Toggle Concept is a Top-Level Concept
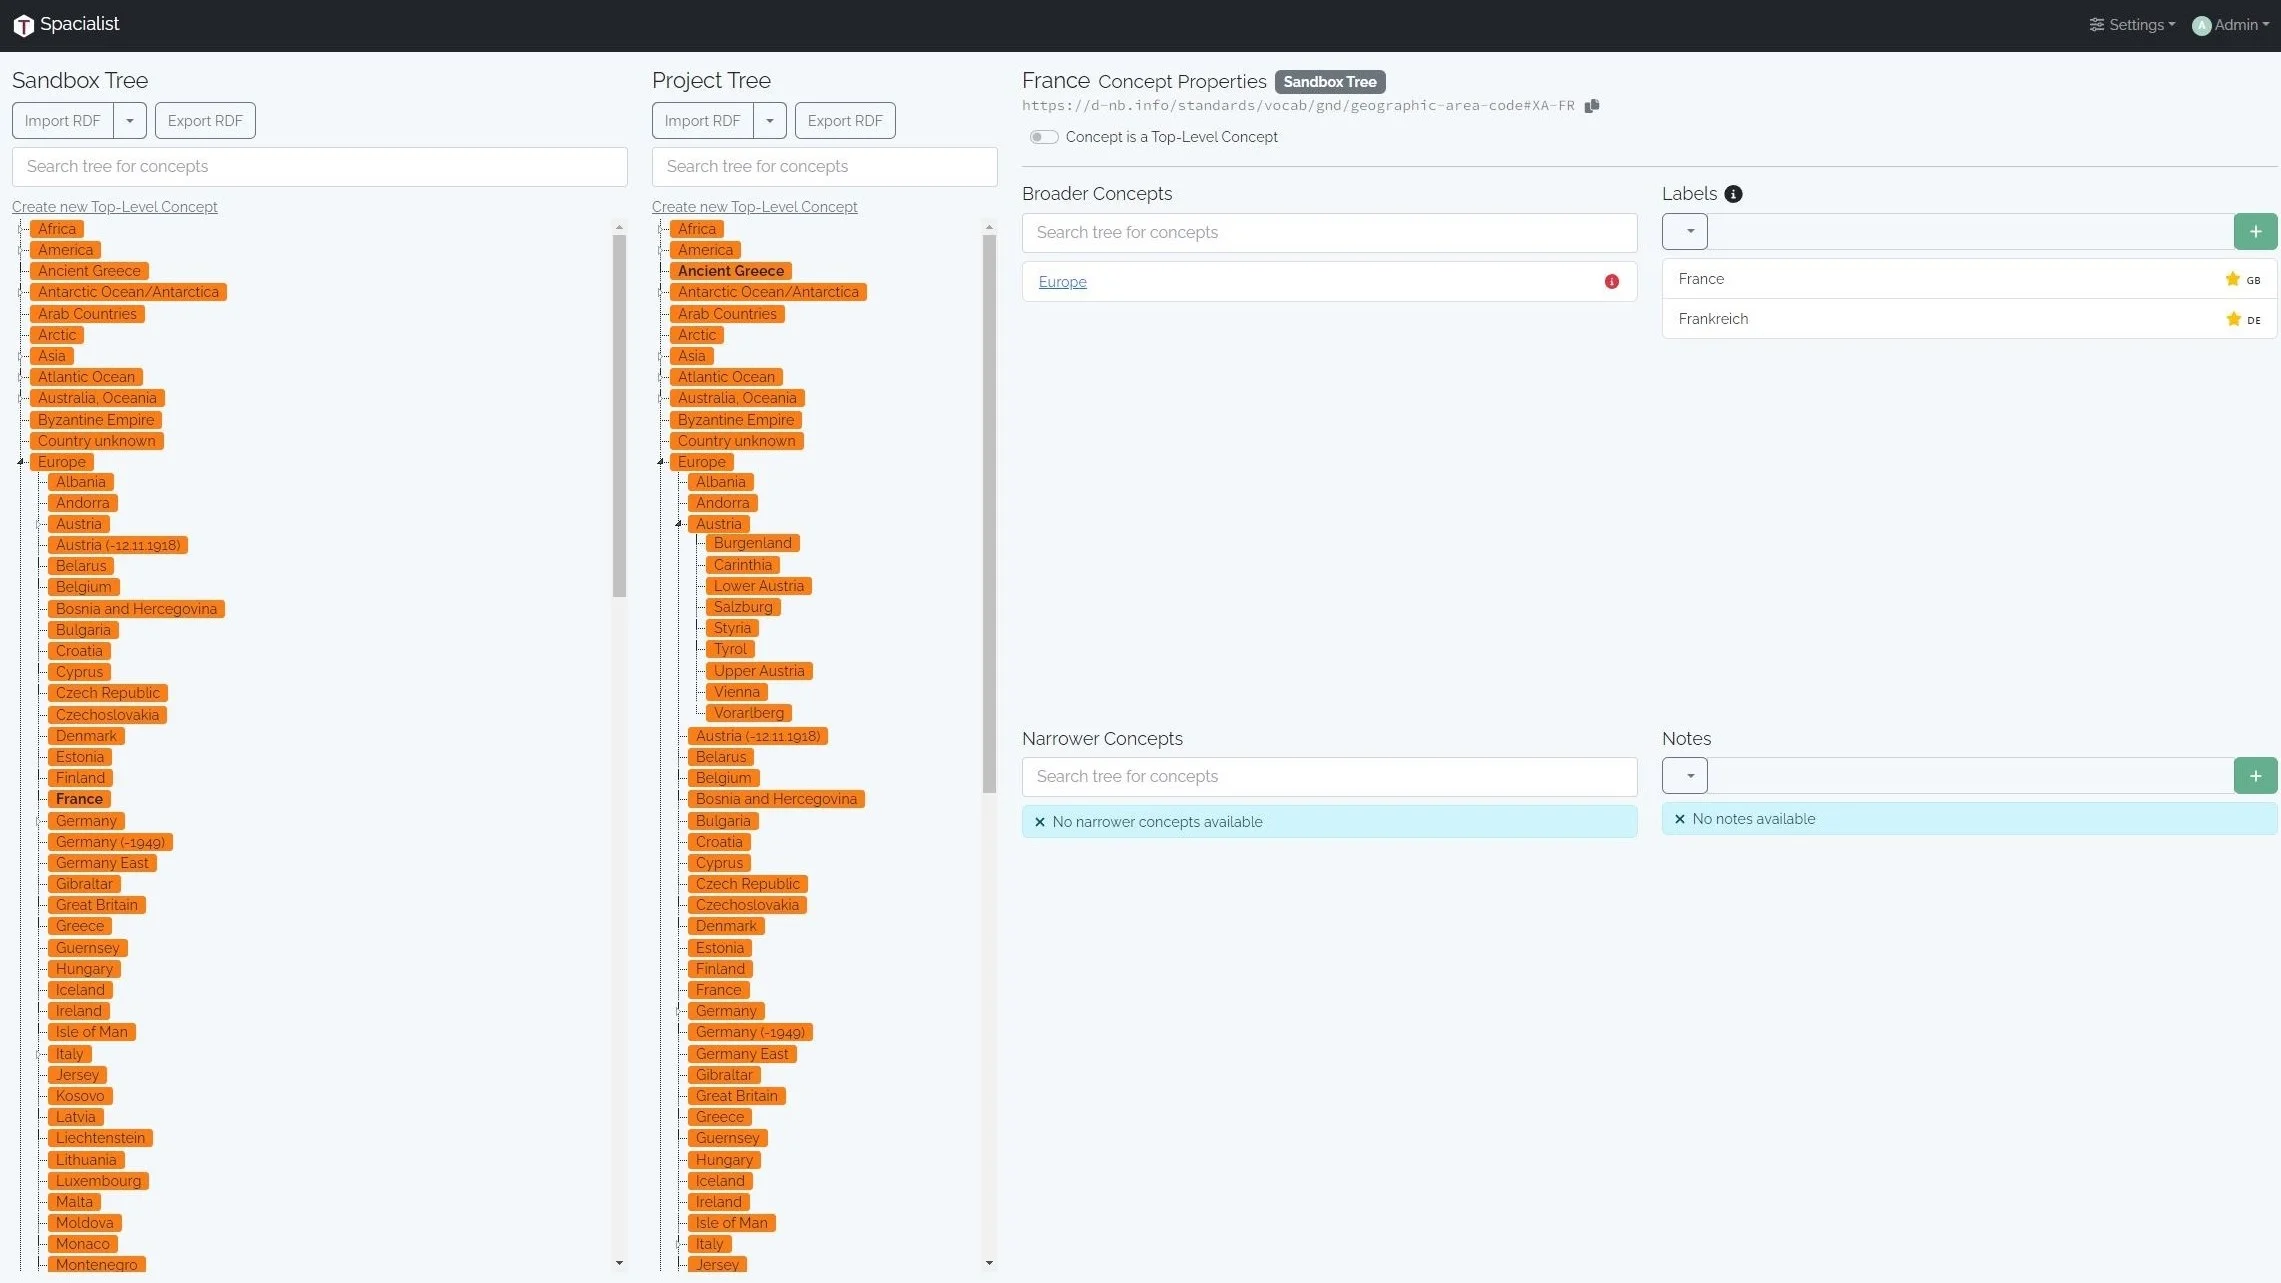The width and height of the screenshot is (2281, 1283). 1043,137
